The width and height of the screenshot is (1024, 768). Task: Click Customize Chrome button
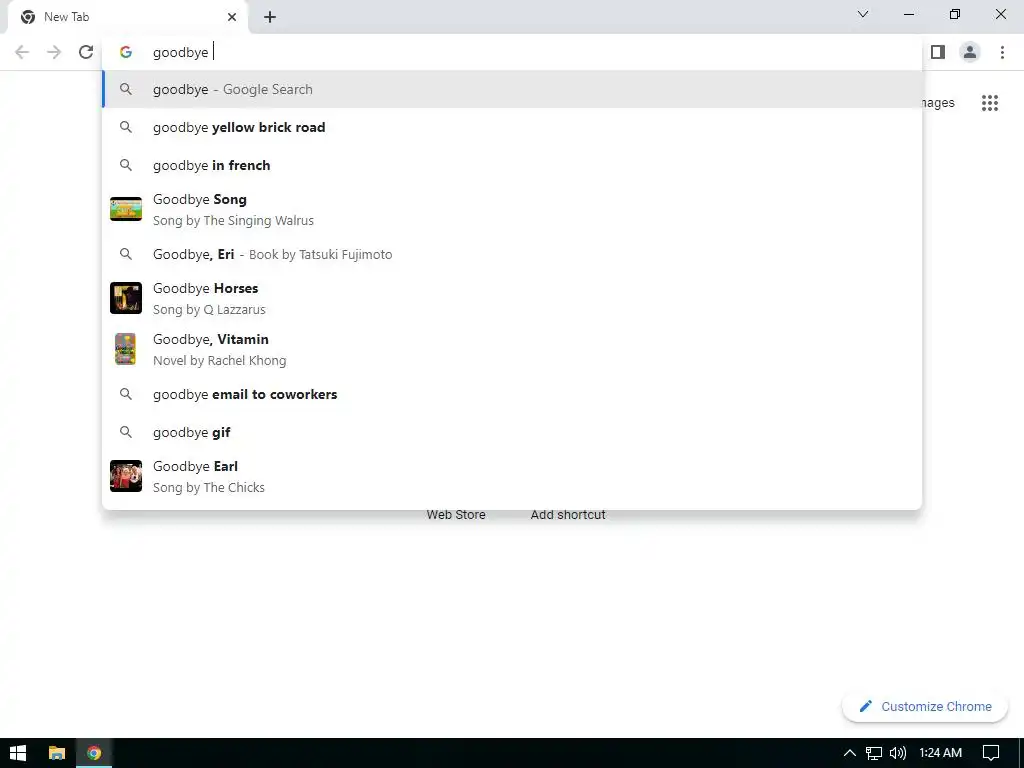click(925, 706)
